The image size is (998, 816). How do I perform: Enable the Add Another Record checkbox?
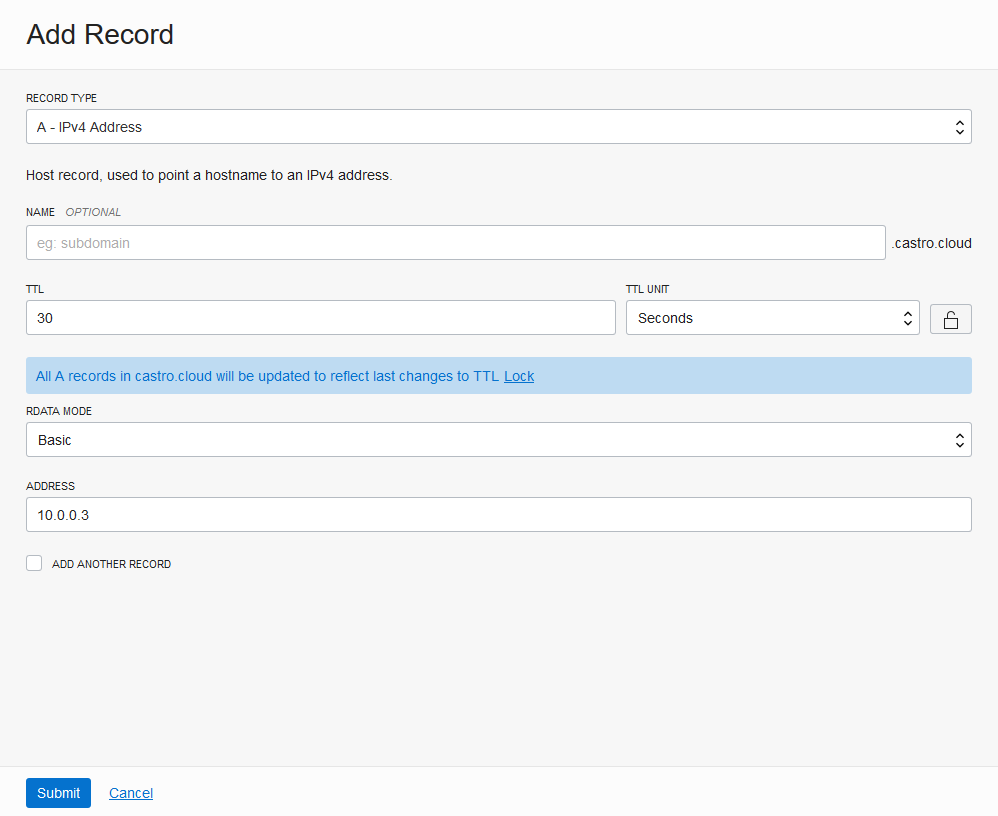tap(34, 563)
